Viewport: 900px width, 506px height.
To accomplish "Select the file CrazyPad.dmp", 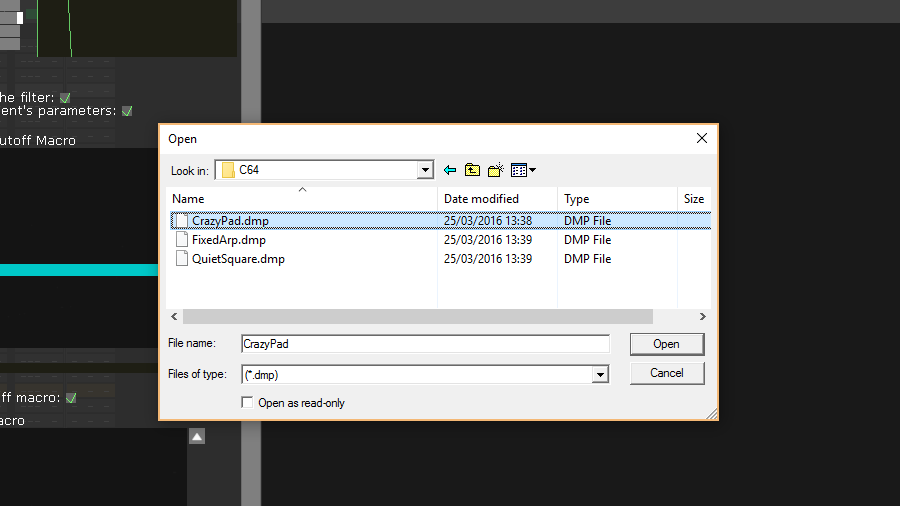I will [x=230, y=221].
